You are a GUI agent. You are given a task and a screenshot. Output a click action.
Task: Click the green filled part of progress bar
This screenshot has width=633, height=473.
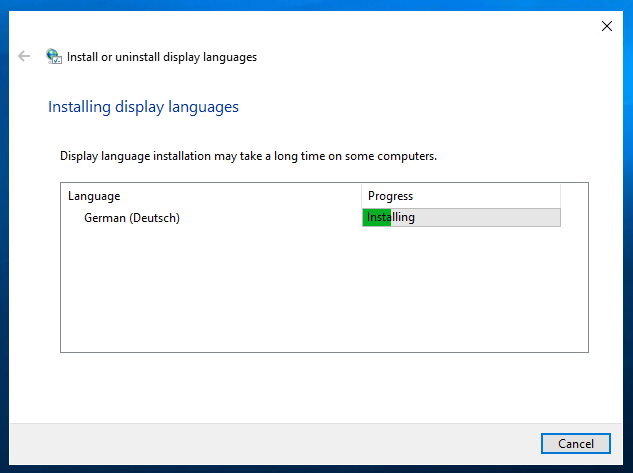pos(375,217)
